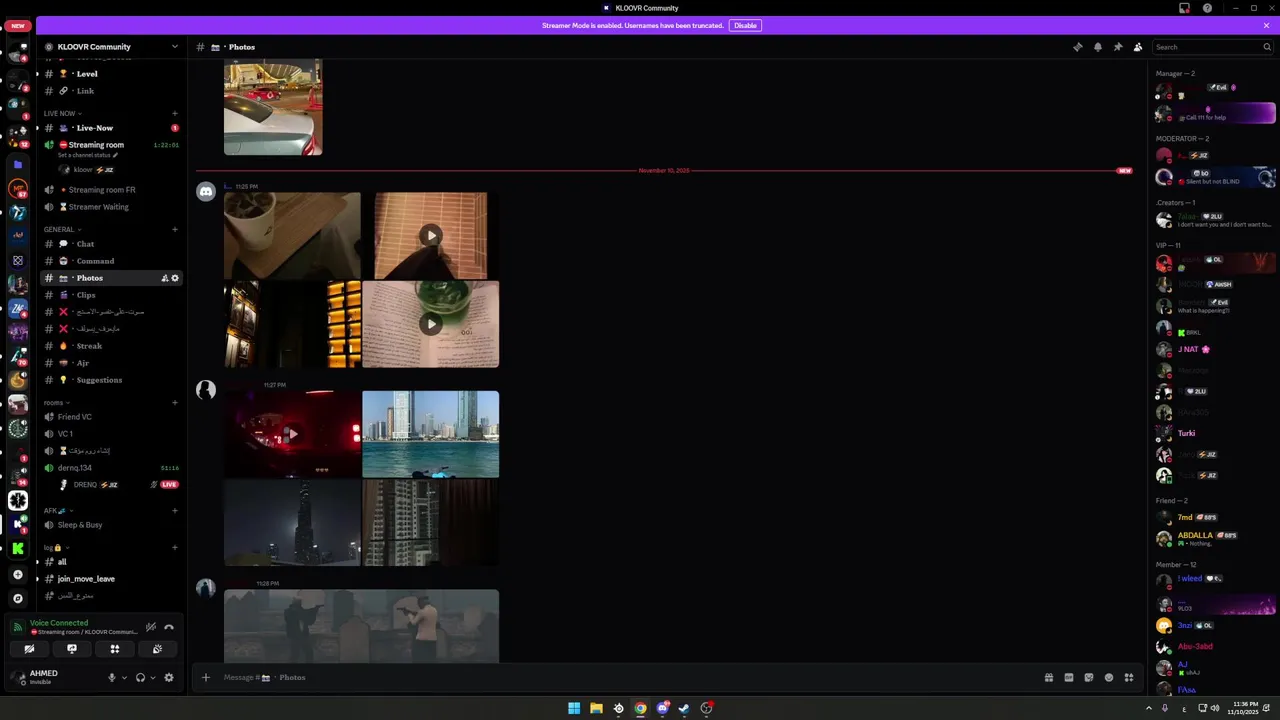The height and width of the screenshot is (720, 1280).
Task: Disable Streamer Mode button
Action: 745,25
